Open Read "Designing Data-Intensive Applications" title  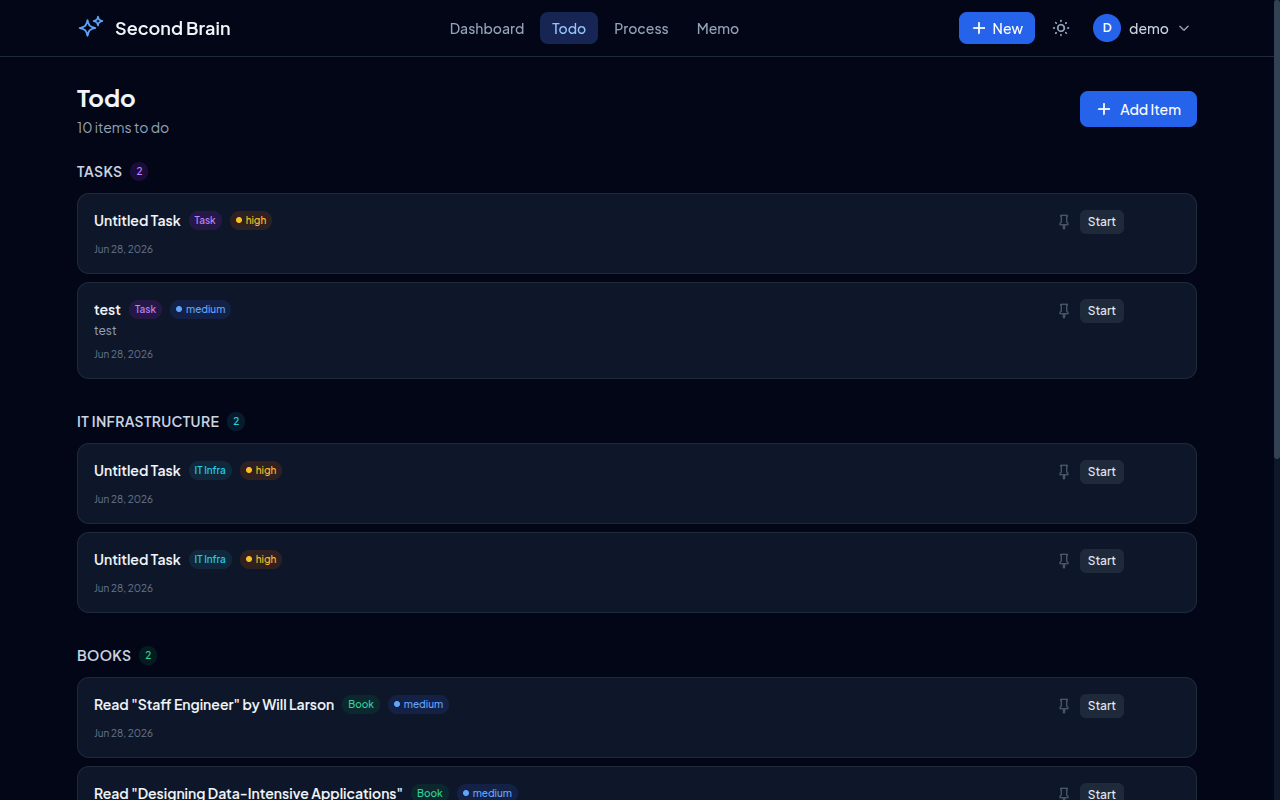coord(248,793)
